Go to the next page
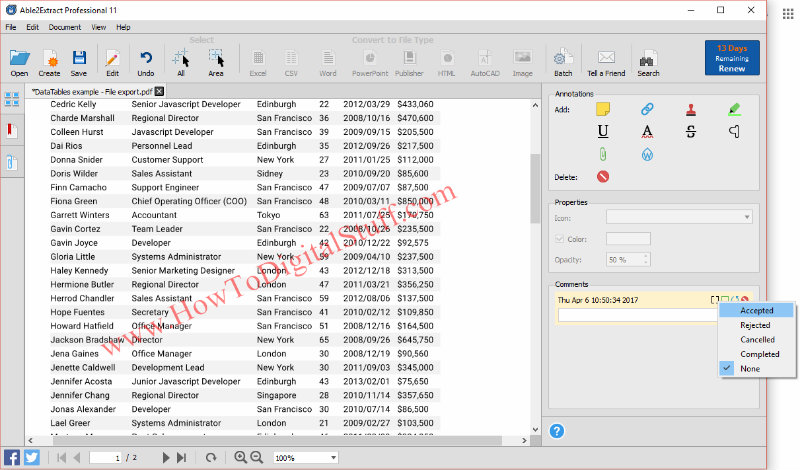The height and width of the screenshot is (470, 800). pos(165,458)
